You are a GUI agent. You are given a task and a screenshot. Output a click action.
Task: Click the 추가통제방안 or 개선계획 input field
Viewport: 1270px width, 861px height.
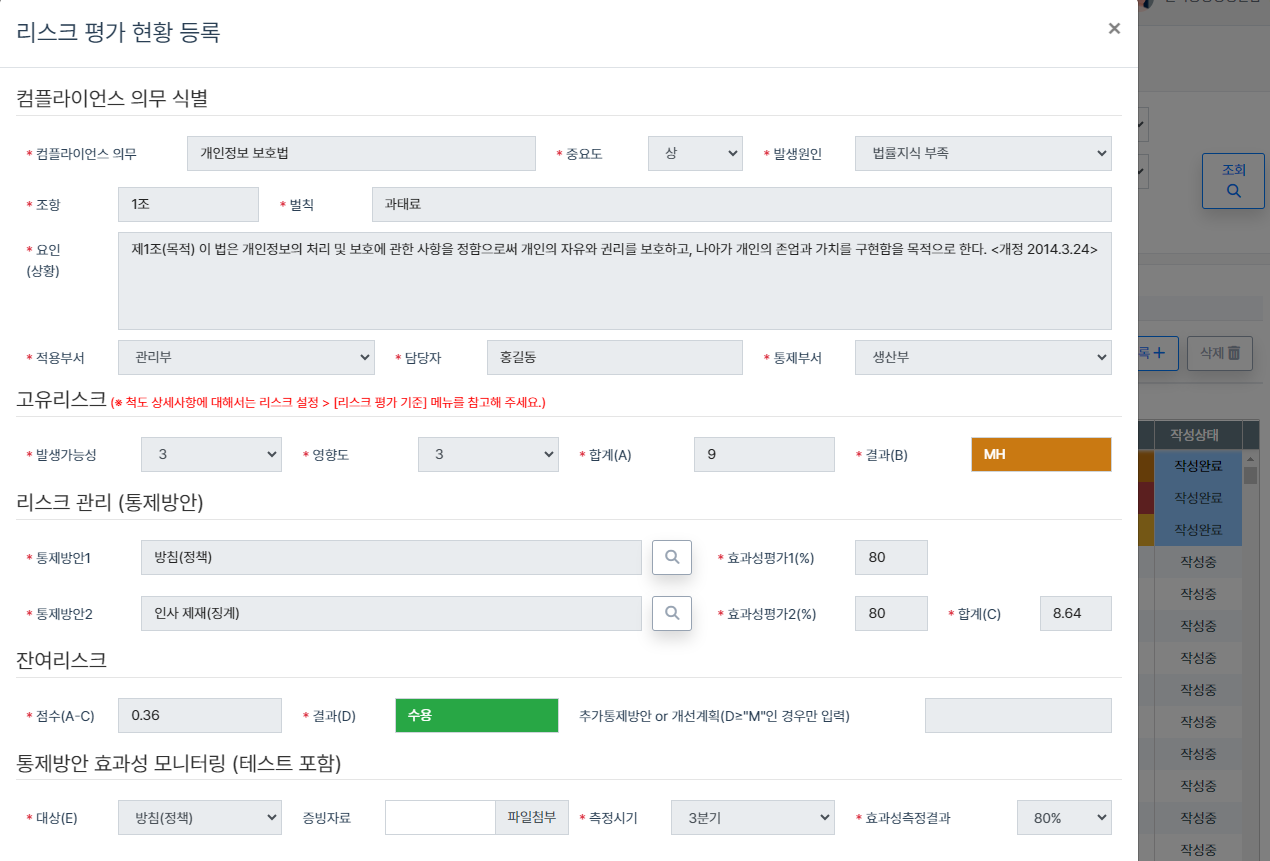click(x=1017, y=716)
